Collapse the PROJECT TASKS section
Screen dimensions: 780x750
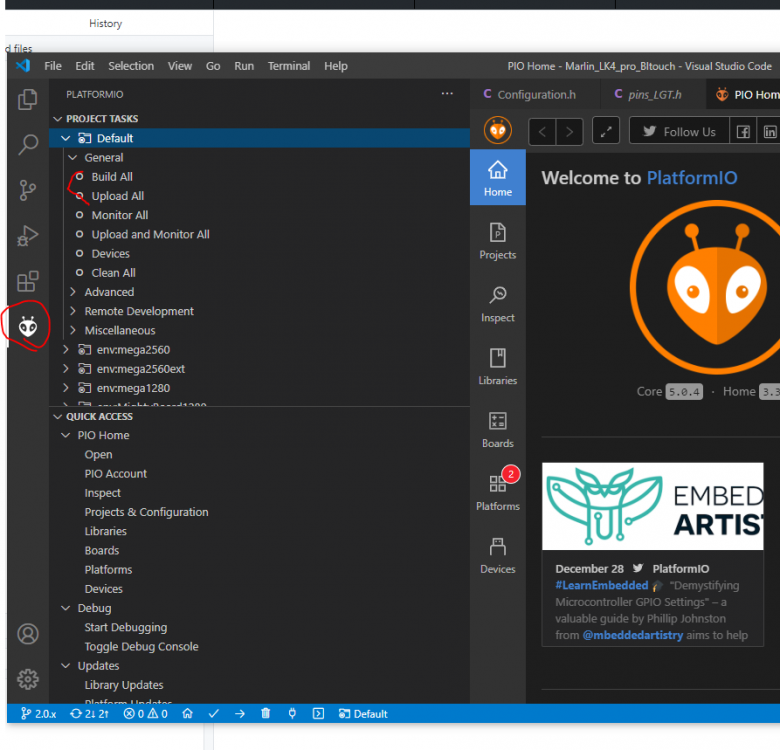(x=101, y=119)
